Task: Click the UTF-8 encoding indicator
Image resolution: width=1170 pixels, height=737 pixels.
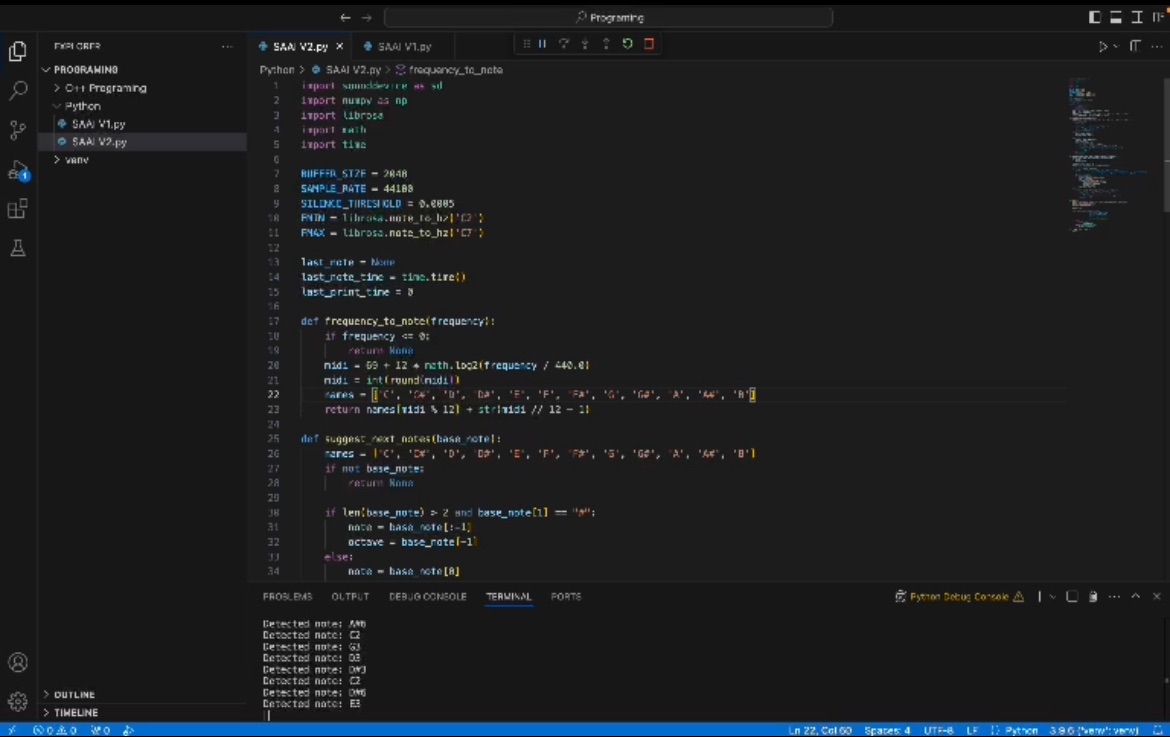Action: (938, 730)
